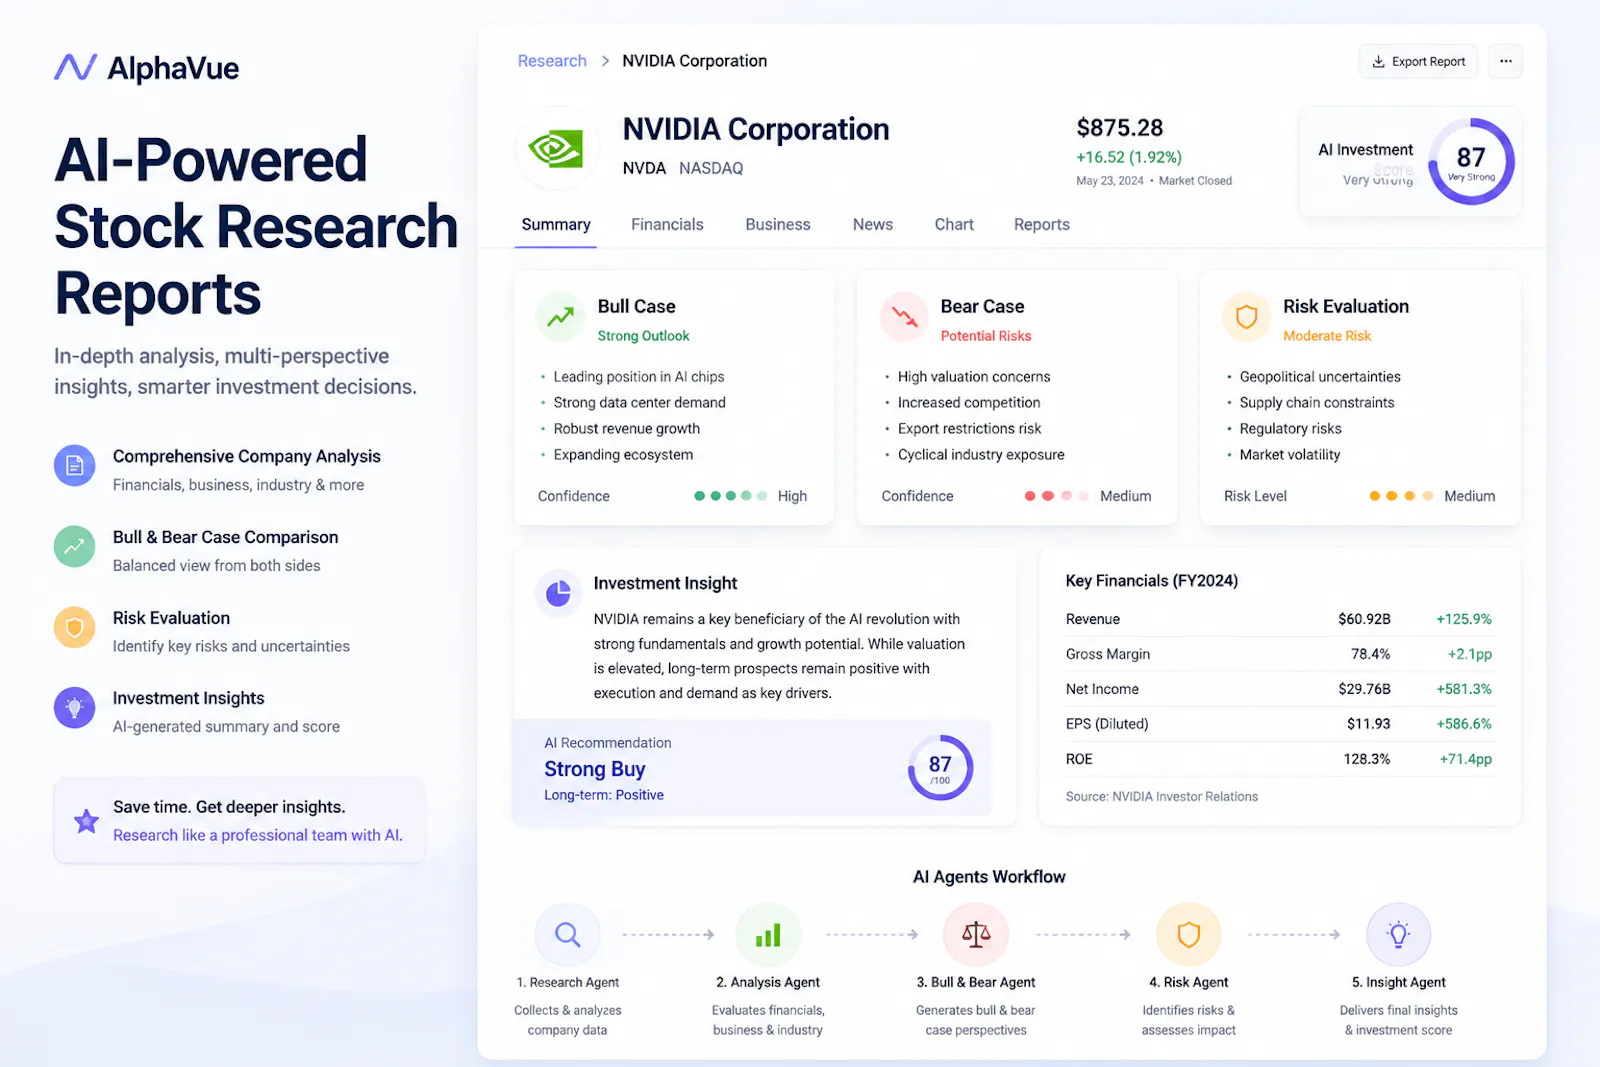Click the Net Income +581.3% change
Viewport: 1600px width, 1067px height.
[x=1464, y=689]
